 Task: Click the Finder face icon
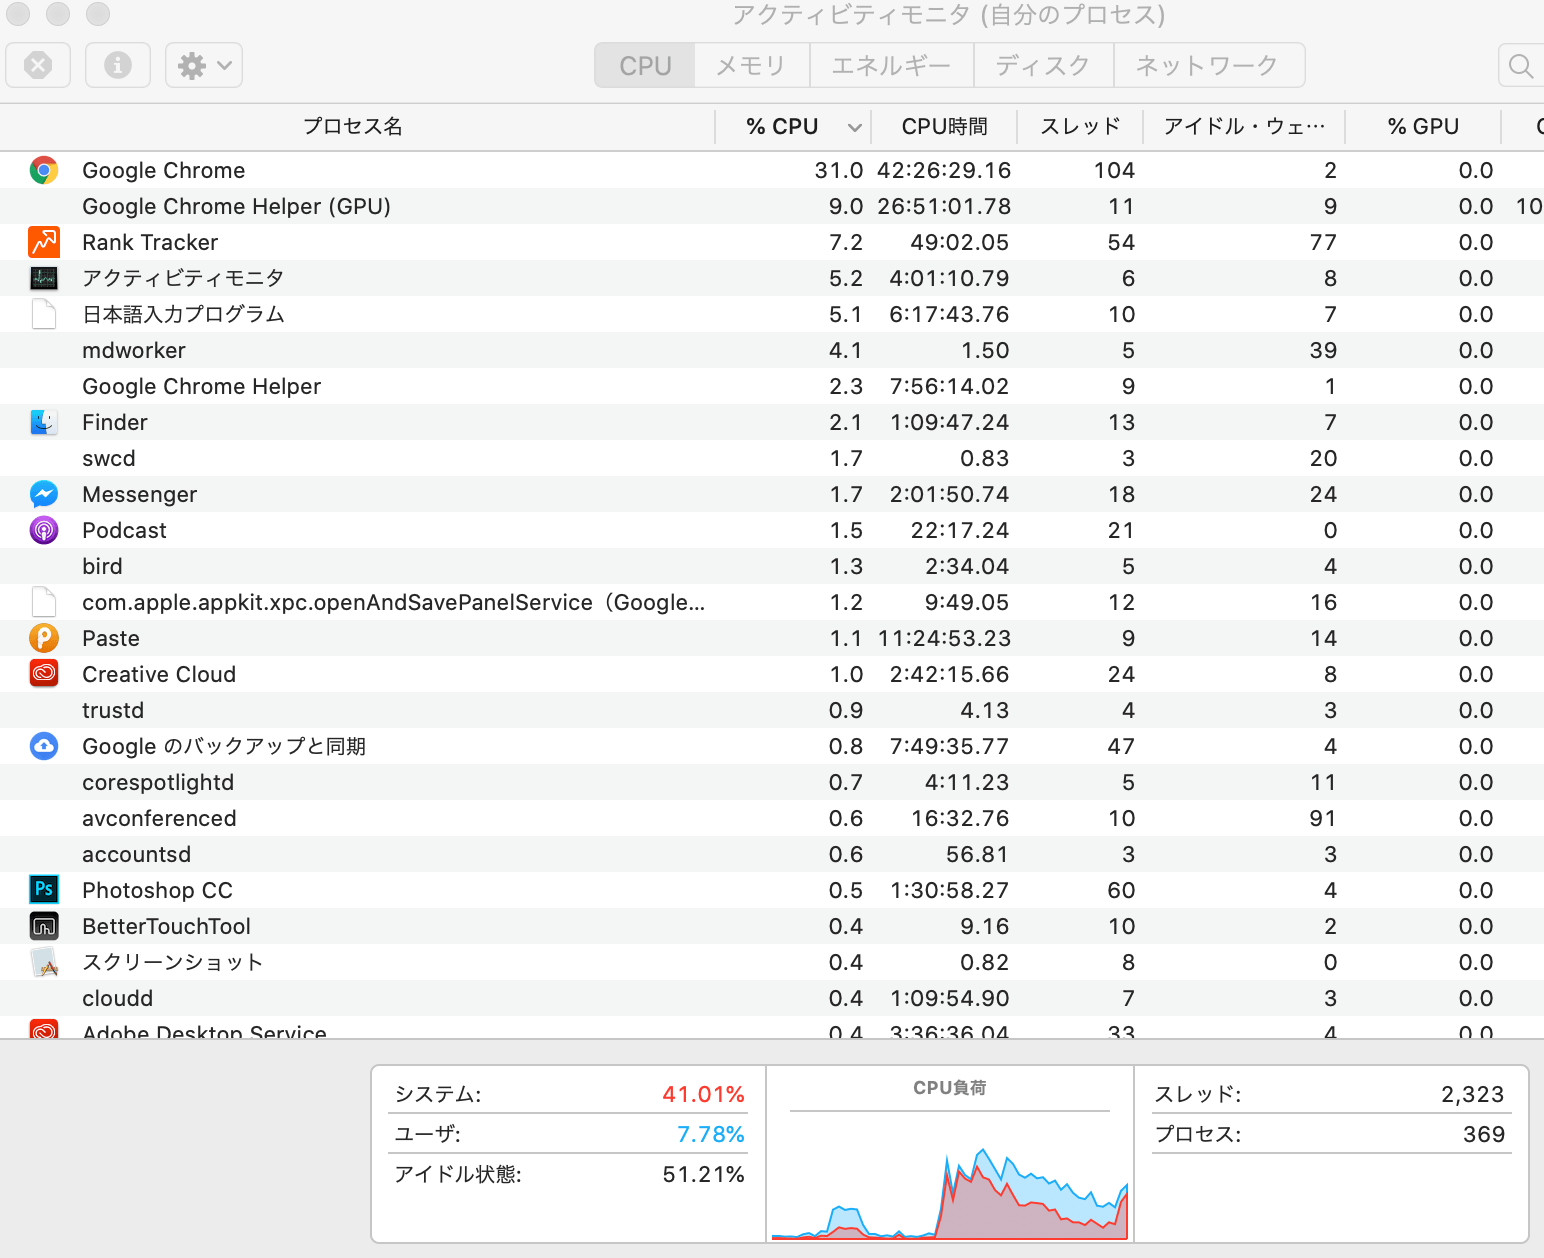44,422
